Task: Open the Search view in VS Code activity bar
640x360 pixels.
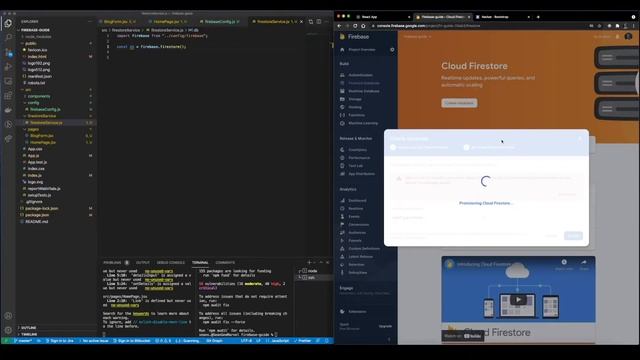Action: [8, 37]
